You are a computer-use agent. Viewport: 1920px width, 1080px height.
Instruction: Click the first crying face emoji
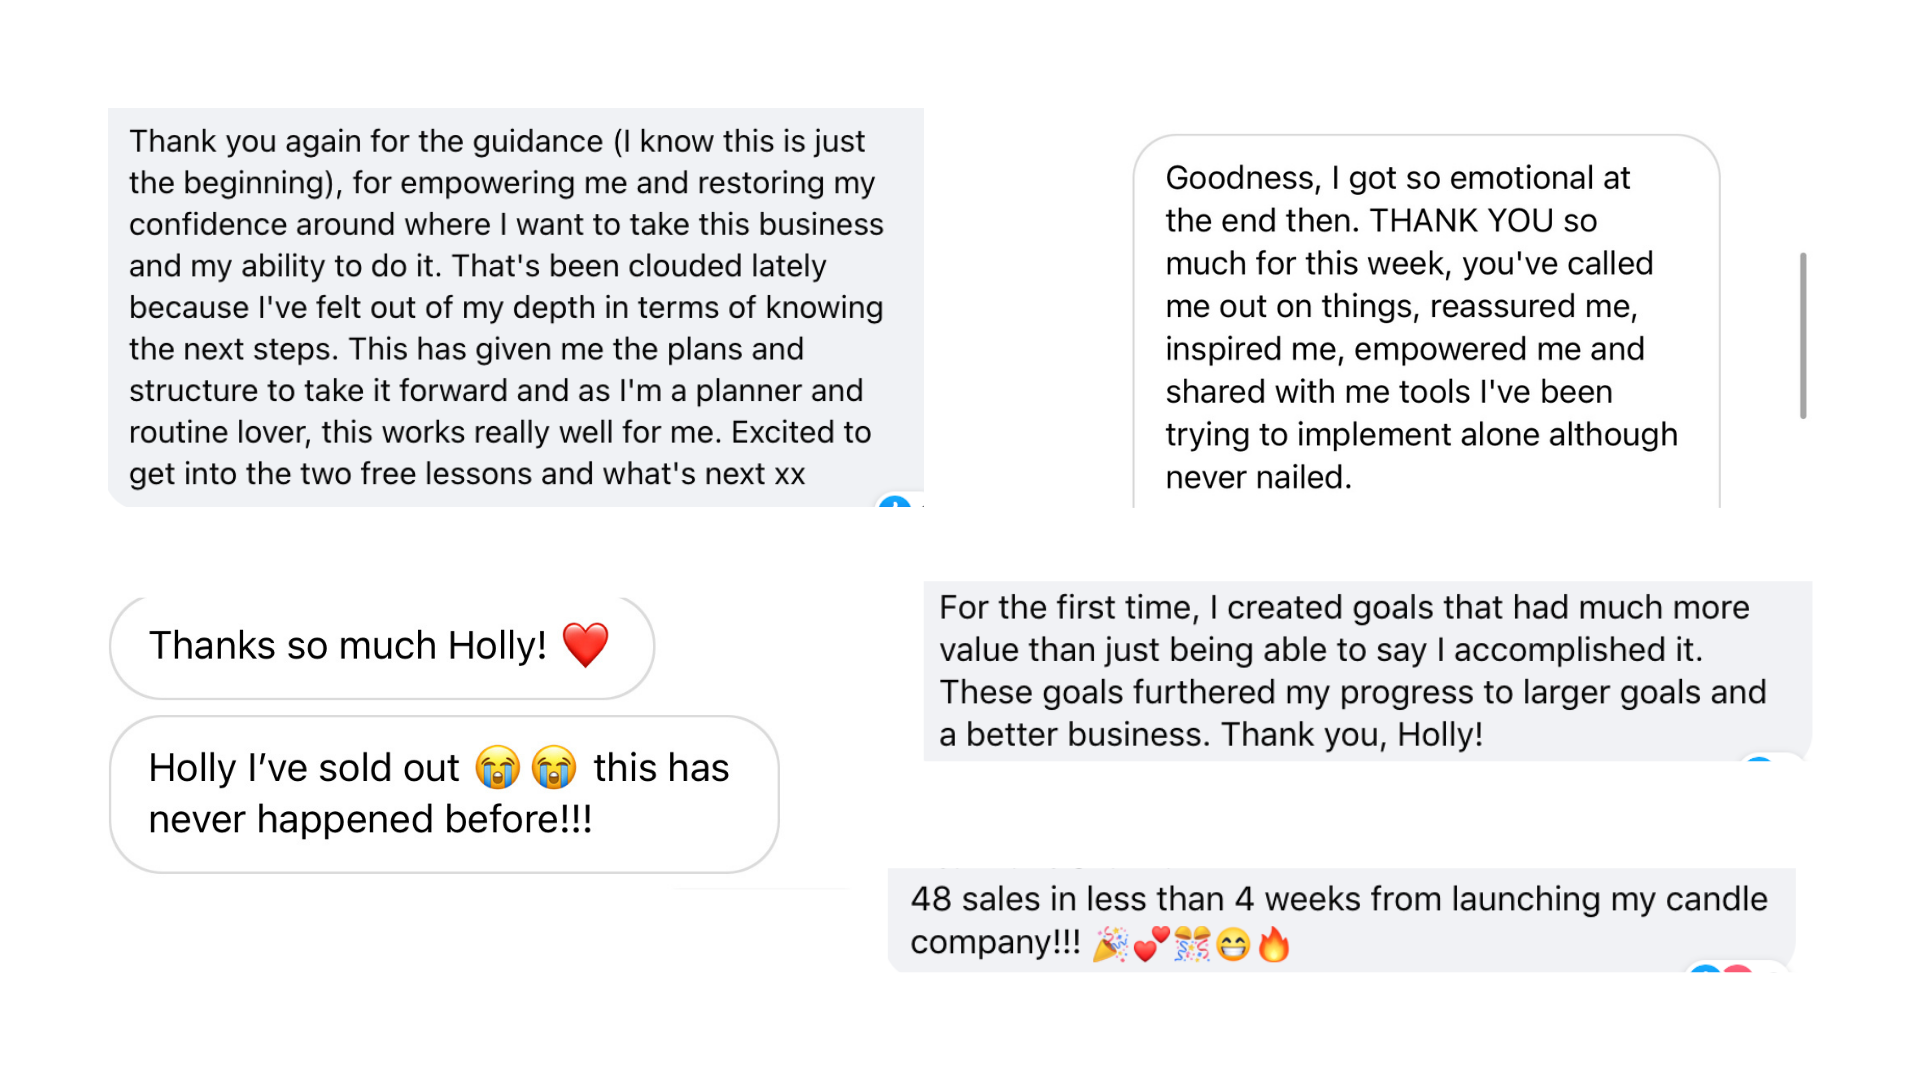498,768
